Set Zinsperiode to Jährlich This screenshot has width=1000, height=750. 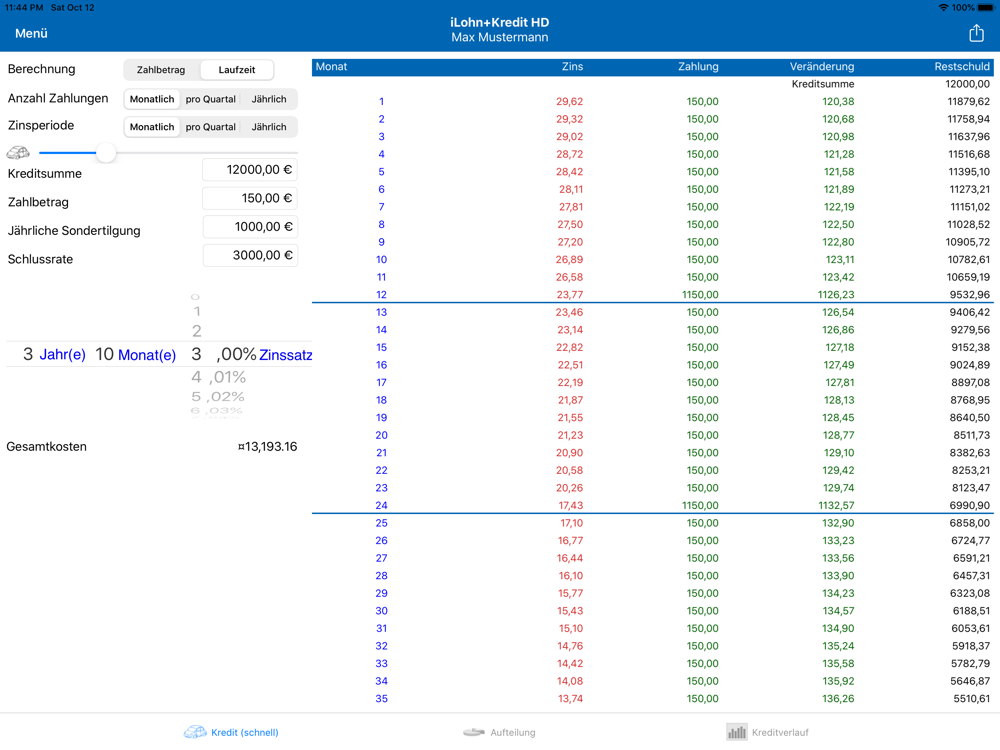coord(269,127)
